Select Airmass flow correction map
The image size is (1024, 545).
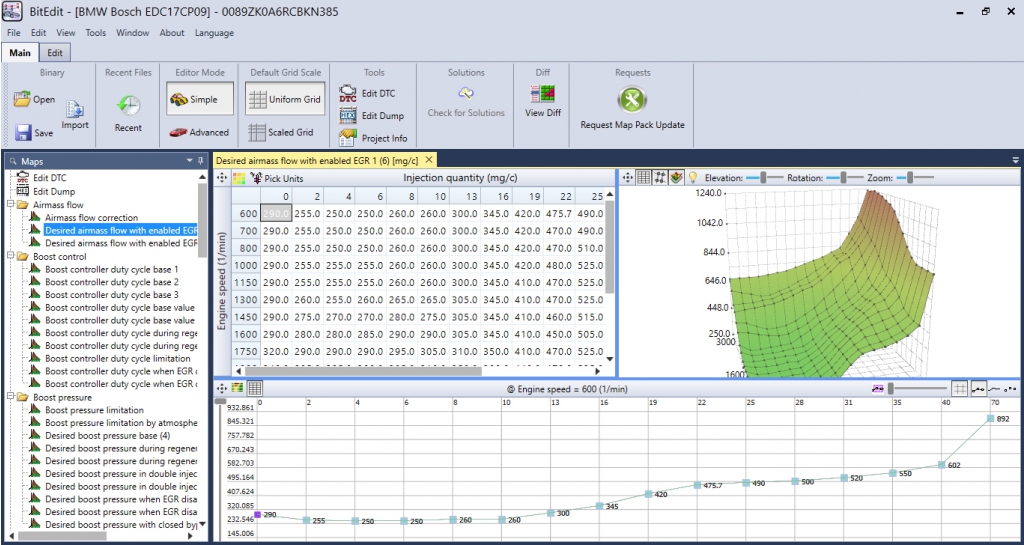(91, 217)
